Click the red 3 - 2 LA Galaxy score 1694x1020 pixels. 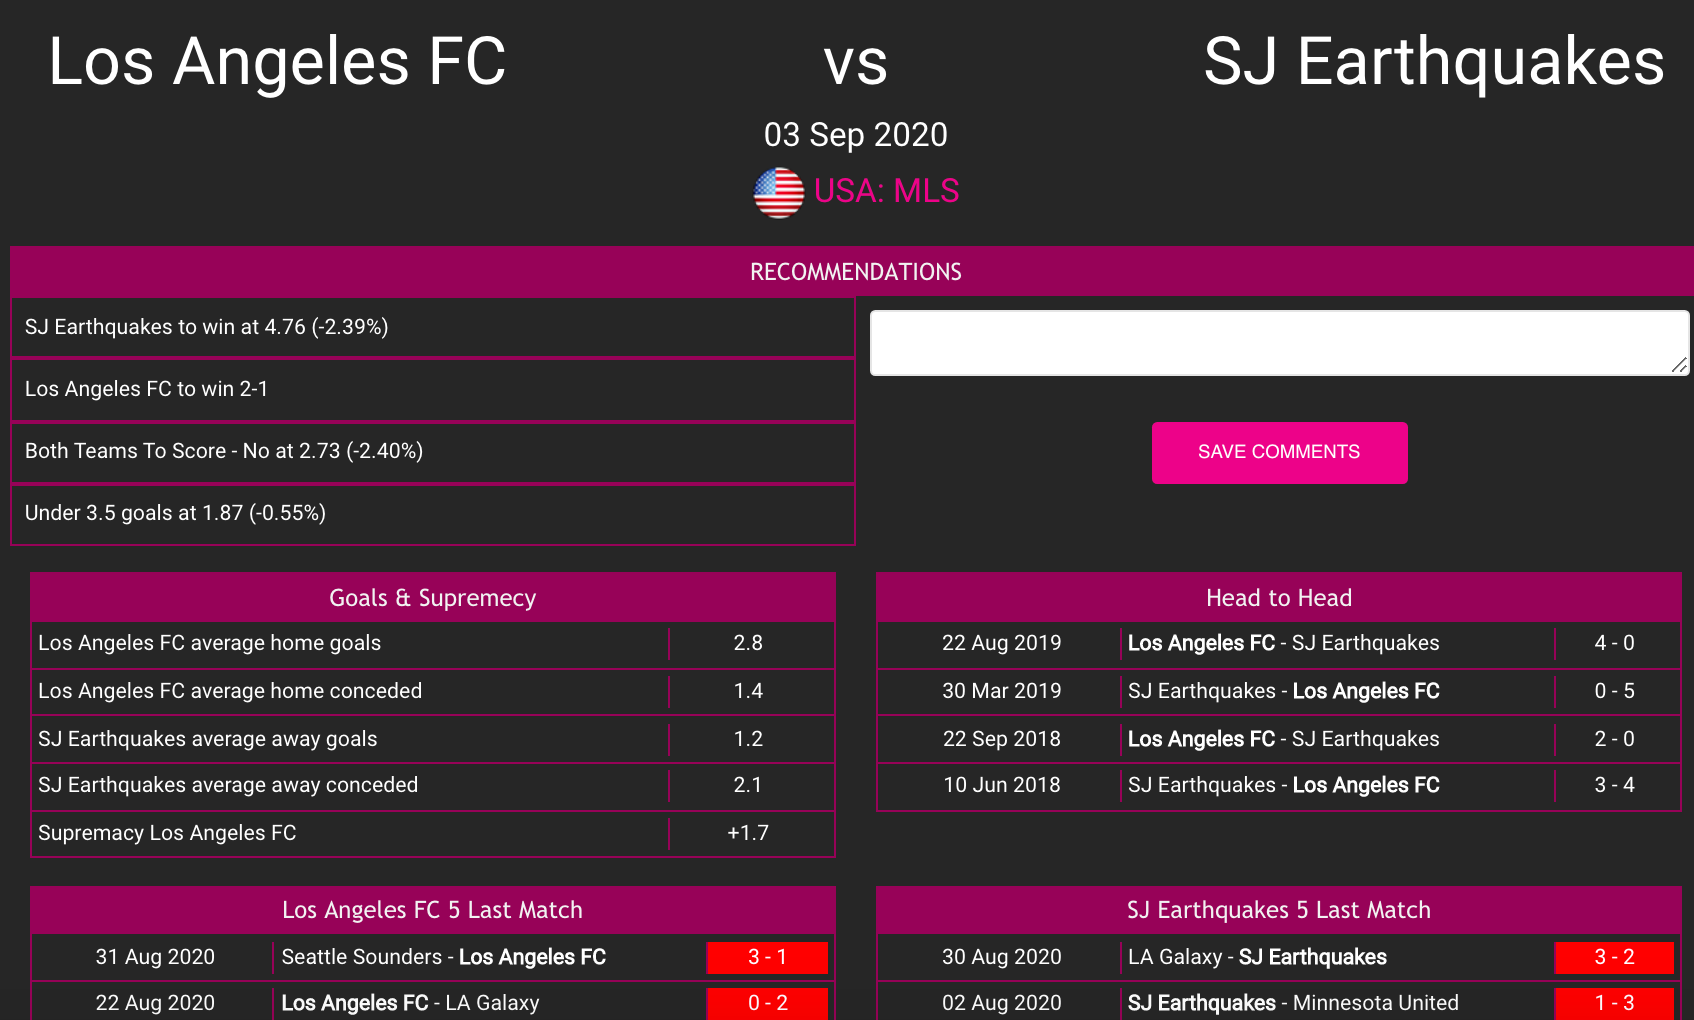(1614, 957)
